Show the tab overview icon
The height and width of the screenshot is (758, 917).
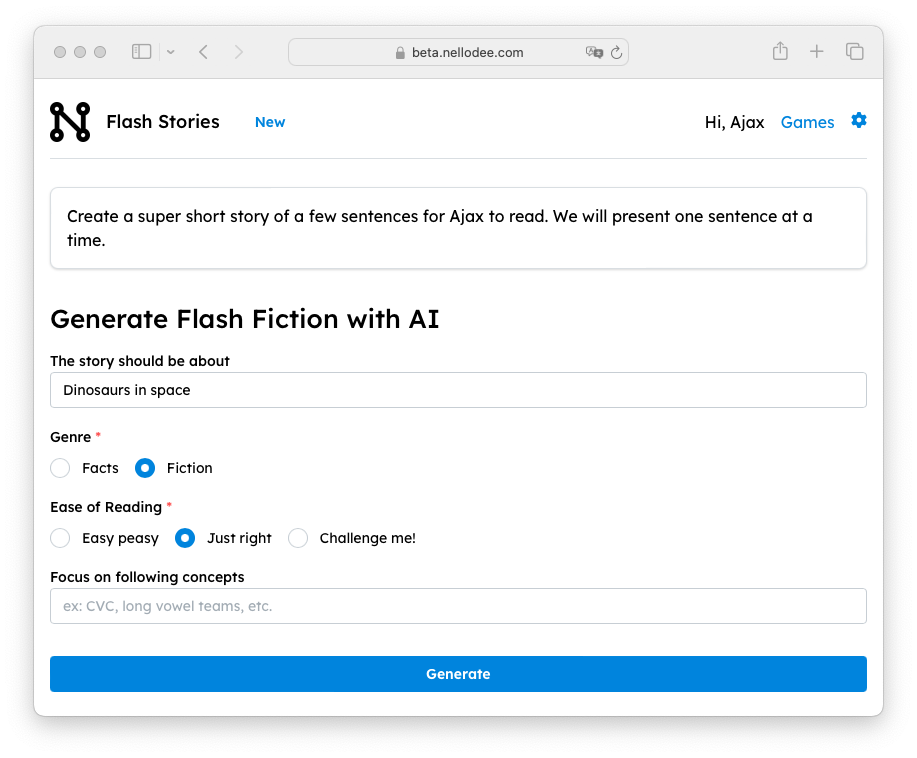[854, 52]
